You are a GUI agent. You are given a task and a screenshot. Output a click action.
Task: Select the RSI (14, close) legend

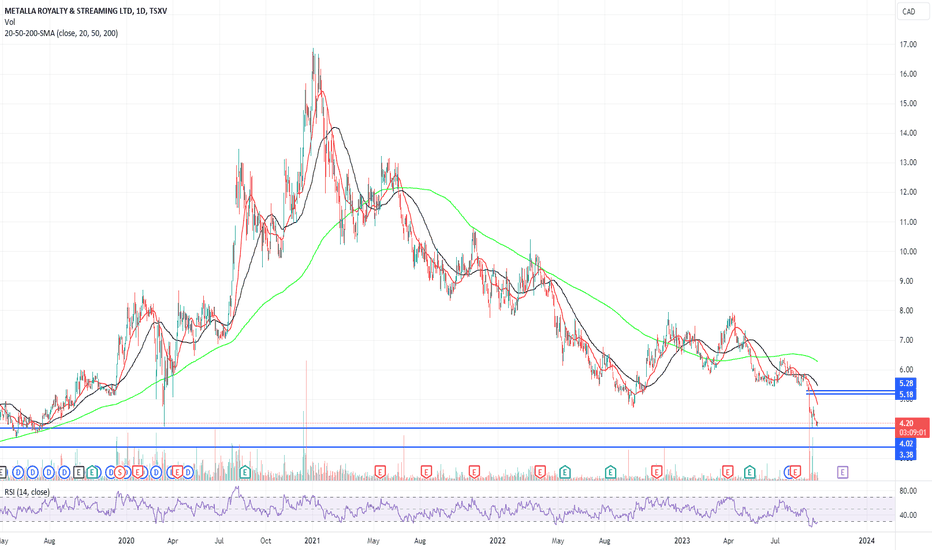27,492
